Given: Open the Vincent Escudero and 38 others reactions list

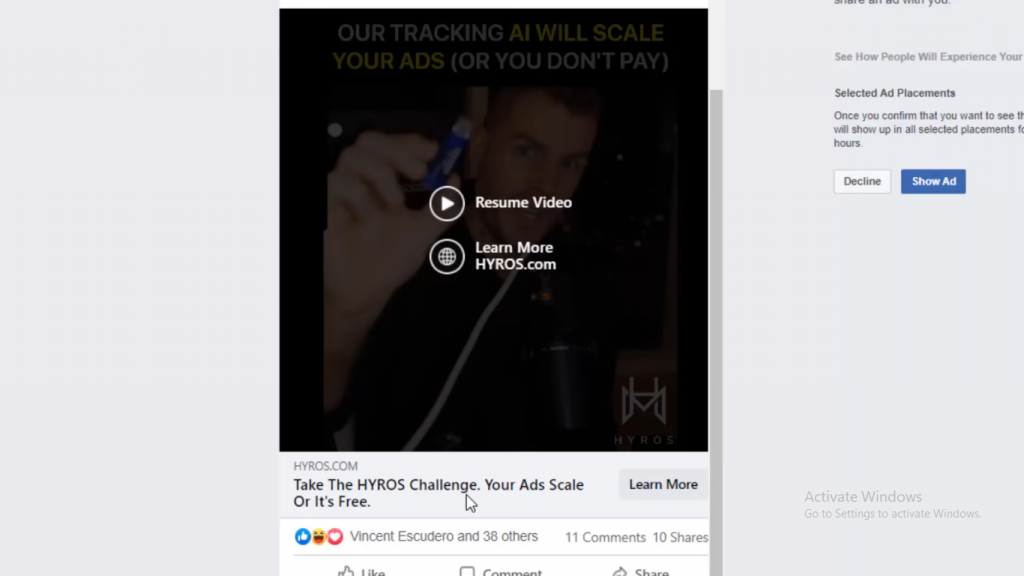Looking at the screenshot, I should [443, 536].
